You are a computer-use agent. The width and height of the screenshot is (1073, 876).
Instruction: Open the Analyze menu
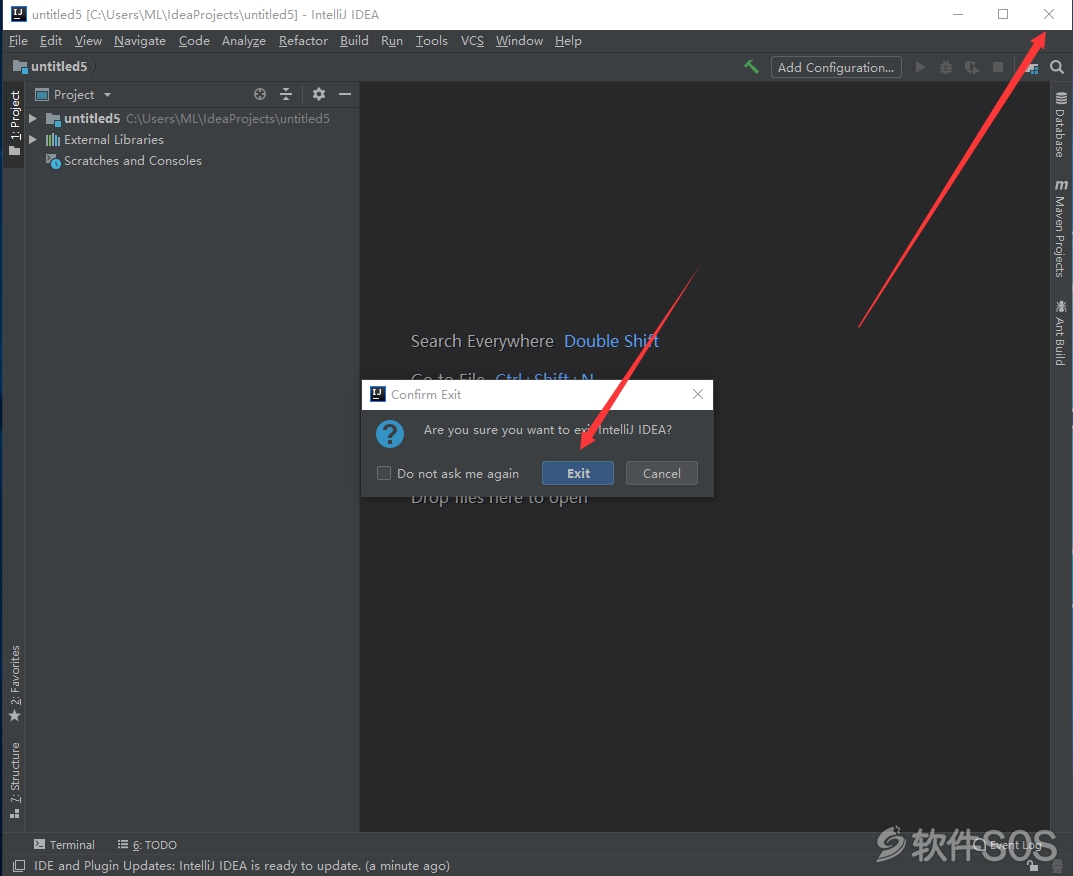[x=244, y=41]
